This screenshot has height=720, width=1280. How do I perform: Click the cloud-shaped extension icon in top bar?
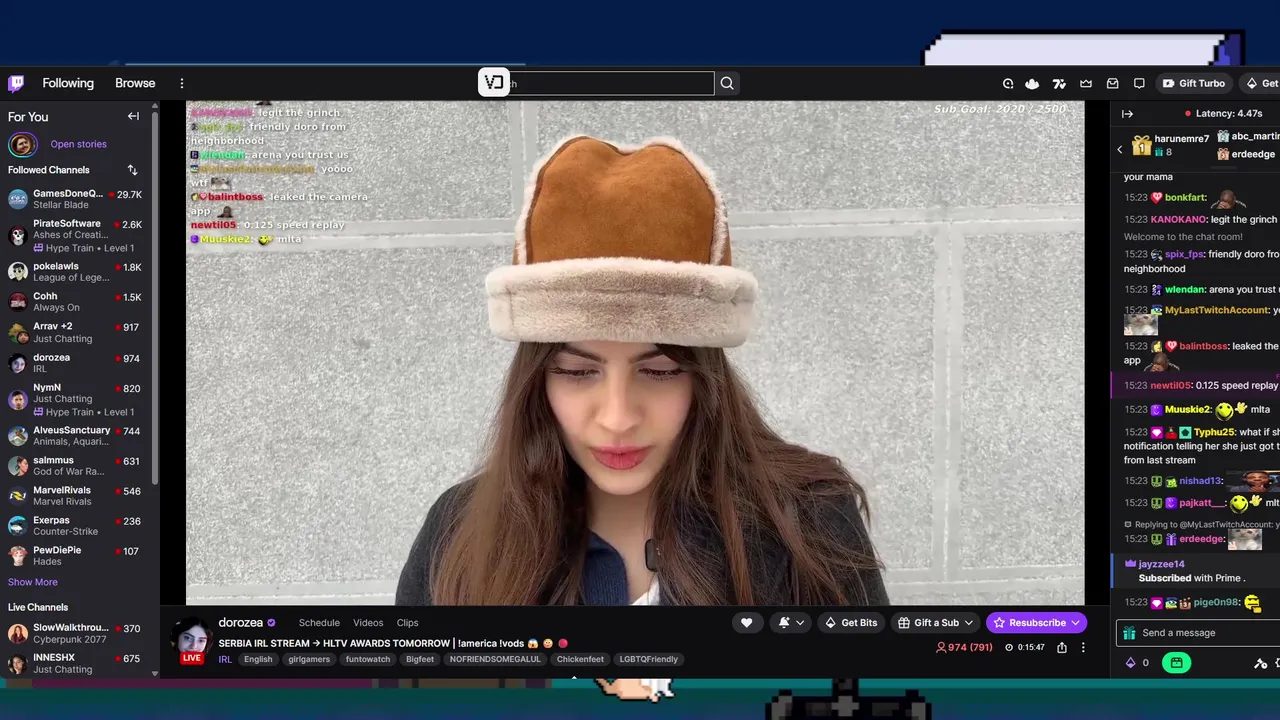point(1032,83)
